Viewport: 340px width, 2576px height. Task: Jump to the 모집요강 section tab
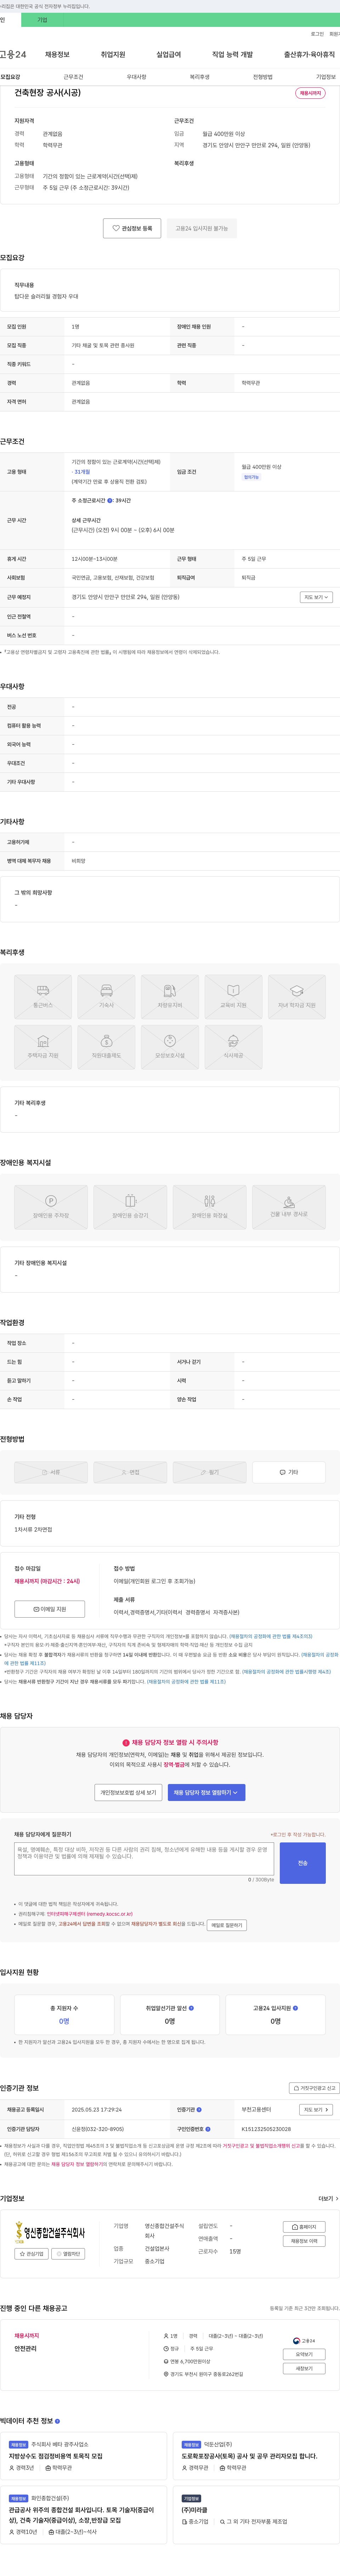10,77
